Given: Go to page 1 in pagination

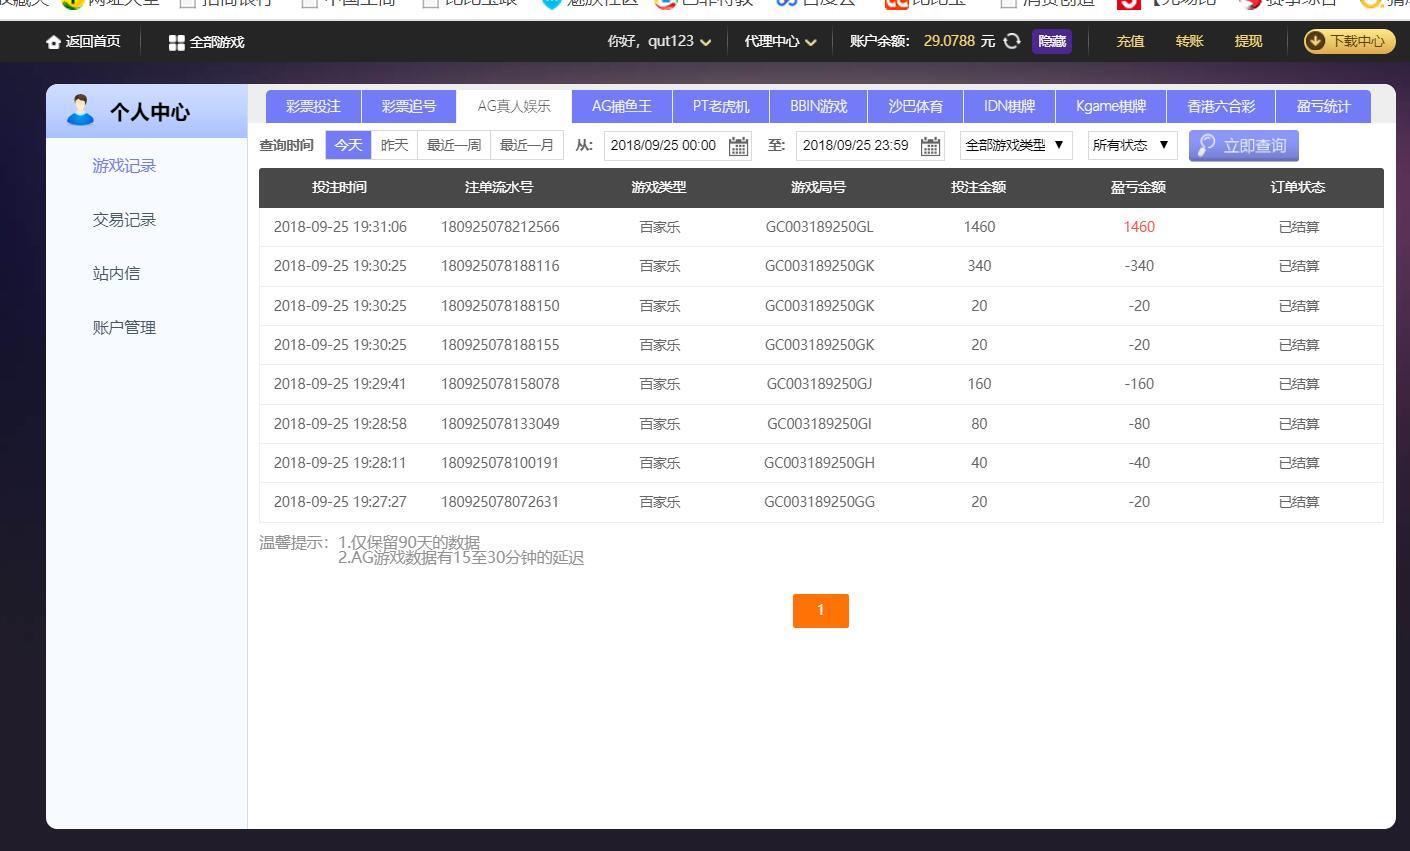Looking at the screenshot, I should click(821, 611).
